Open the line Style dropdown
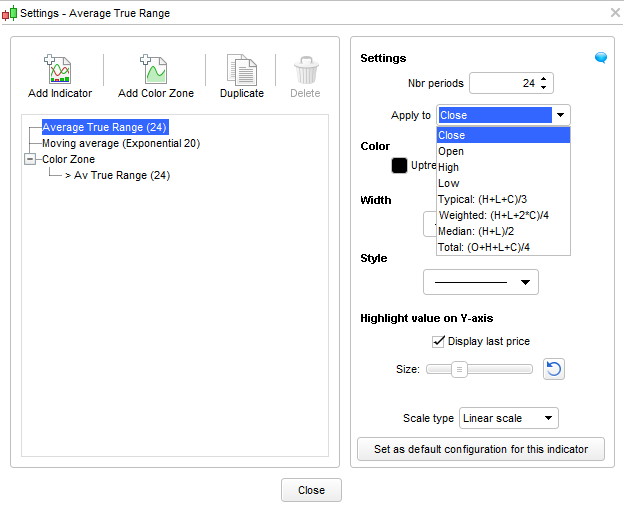This screenshot has width=624, height=513. (480, 282)
